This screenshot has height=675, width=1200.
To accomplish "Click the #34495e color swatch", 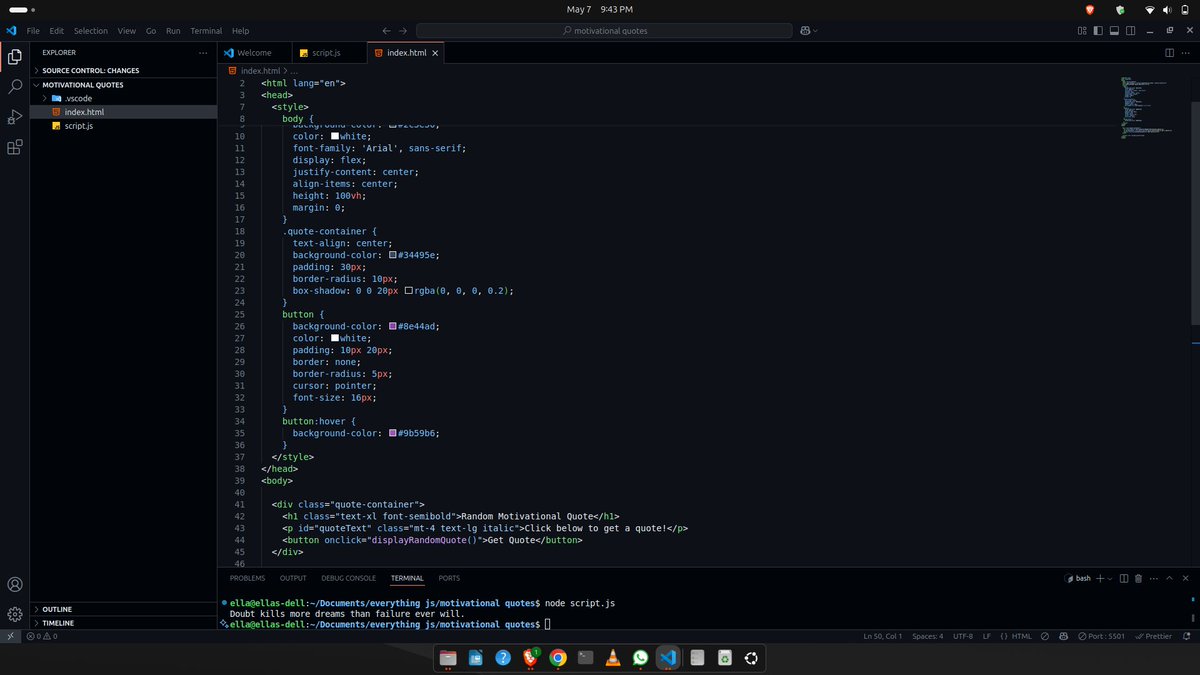I will click(x=393, y=255).
